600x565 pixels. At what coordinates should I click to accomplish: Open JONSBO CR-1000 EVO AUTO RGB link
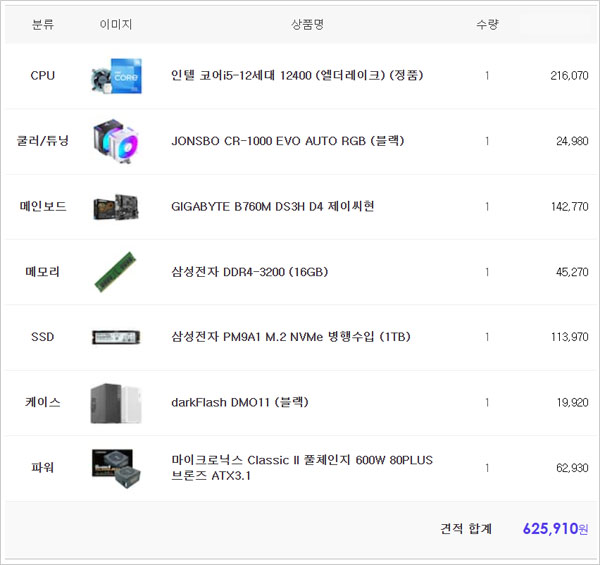[x=288, y=141]
